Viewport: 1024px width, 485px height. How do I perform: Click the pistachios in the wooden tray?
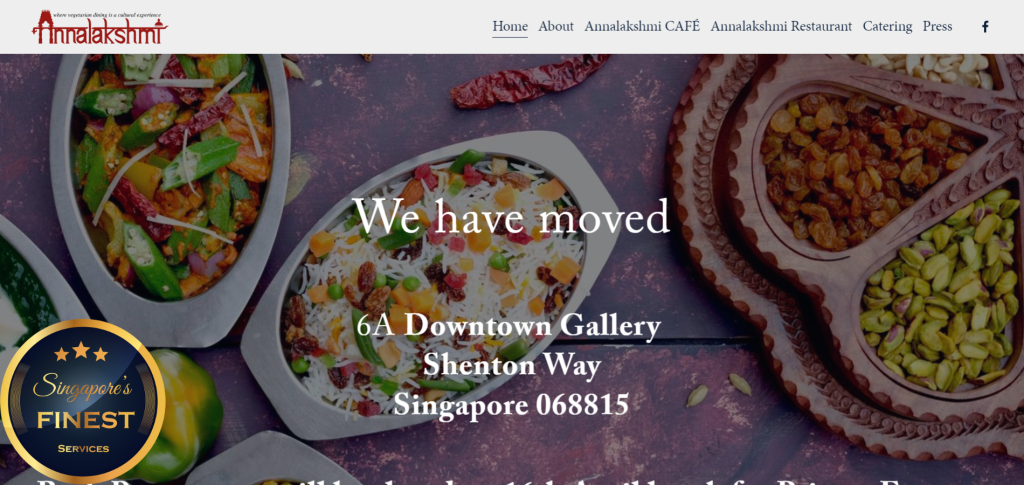tap(940, 287)
